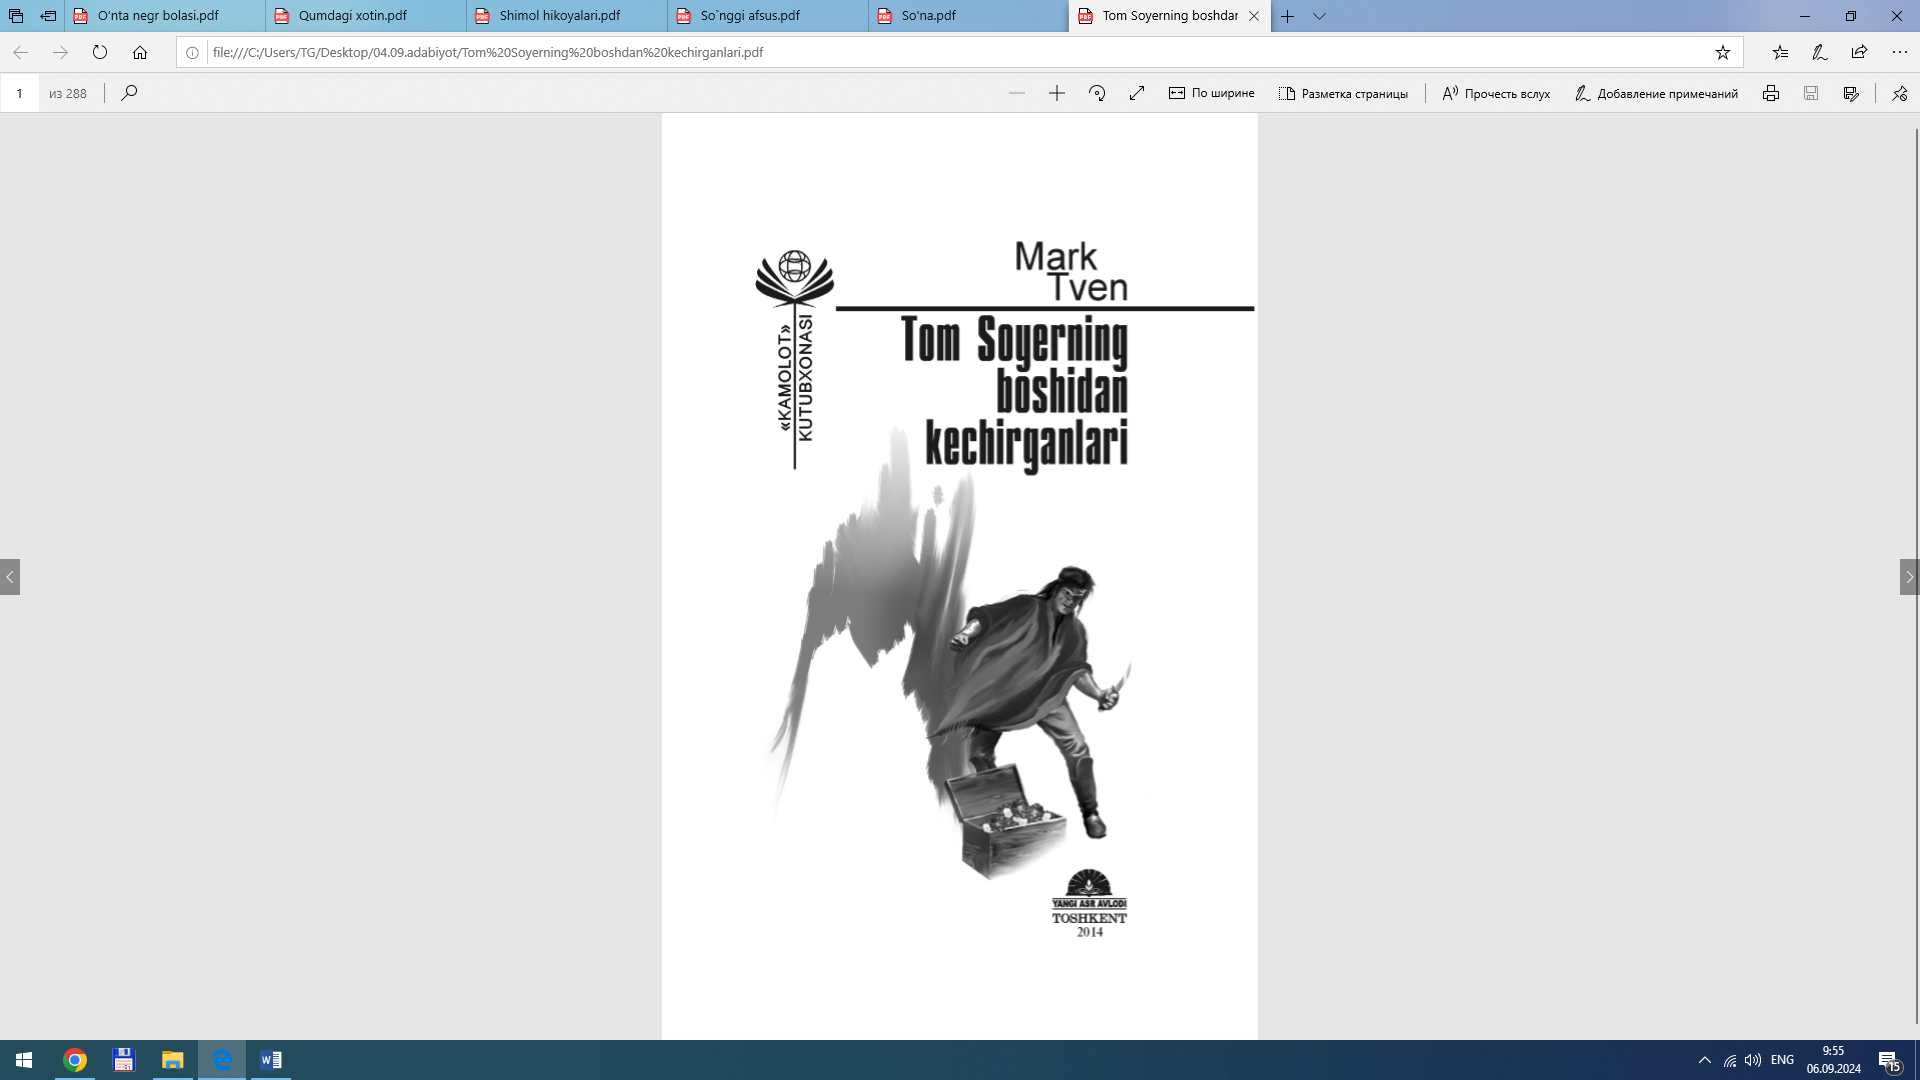Open the share icon in browser toolbar
This screenshot has height=1080, width=1920.
[x=1859, y=52]
